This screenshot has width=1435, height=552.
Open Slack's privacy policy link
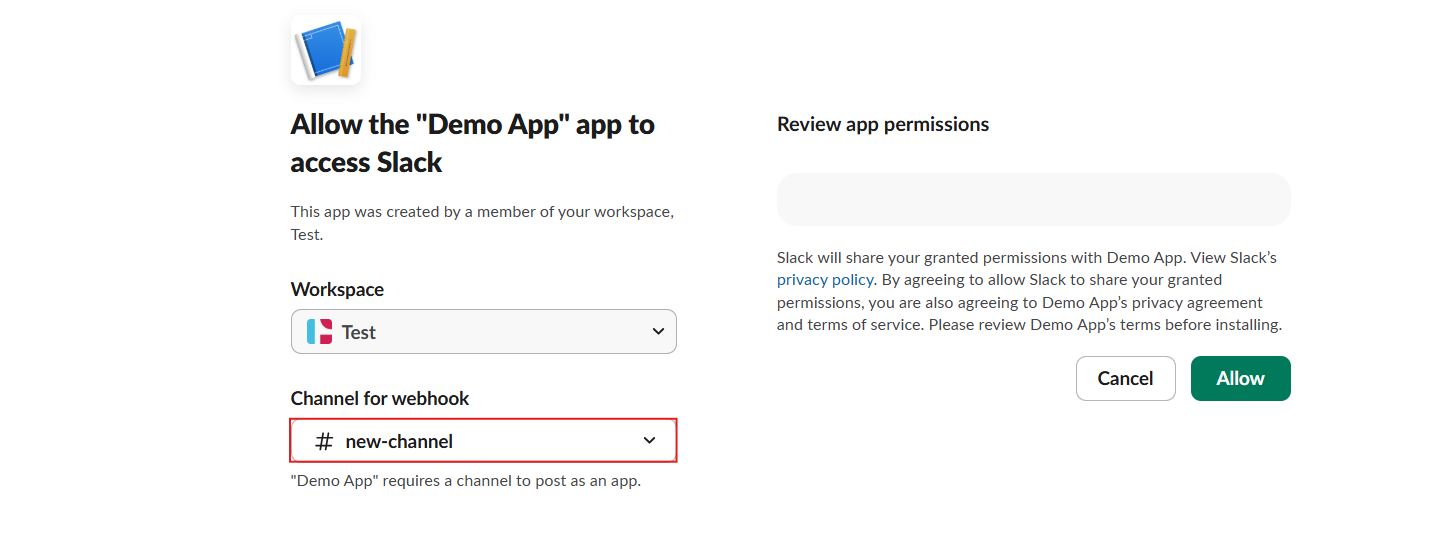click(825, 280)
